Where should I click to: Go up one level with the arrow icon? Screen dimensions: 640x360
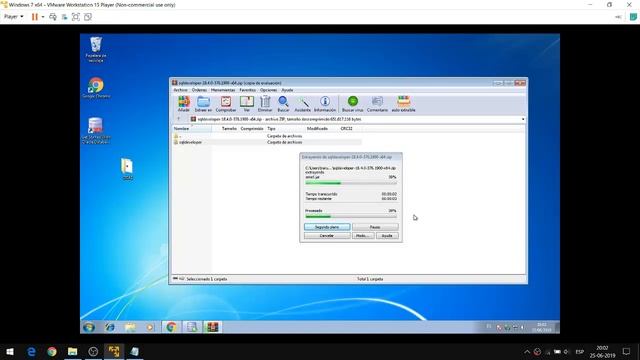178,119
